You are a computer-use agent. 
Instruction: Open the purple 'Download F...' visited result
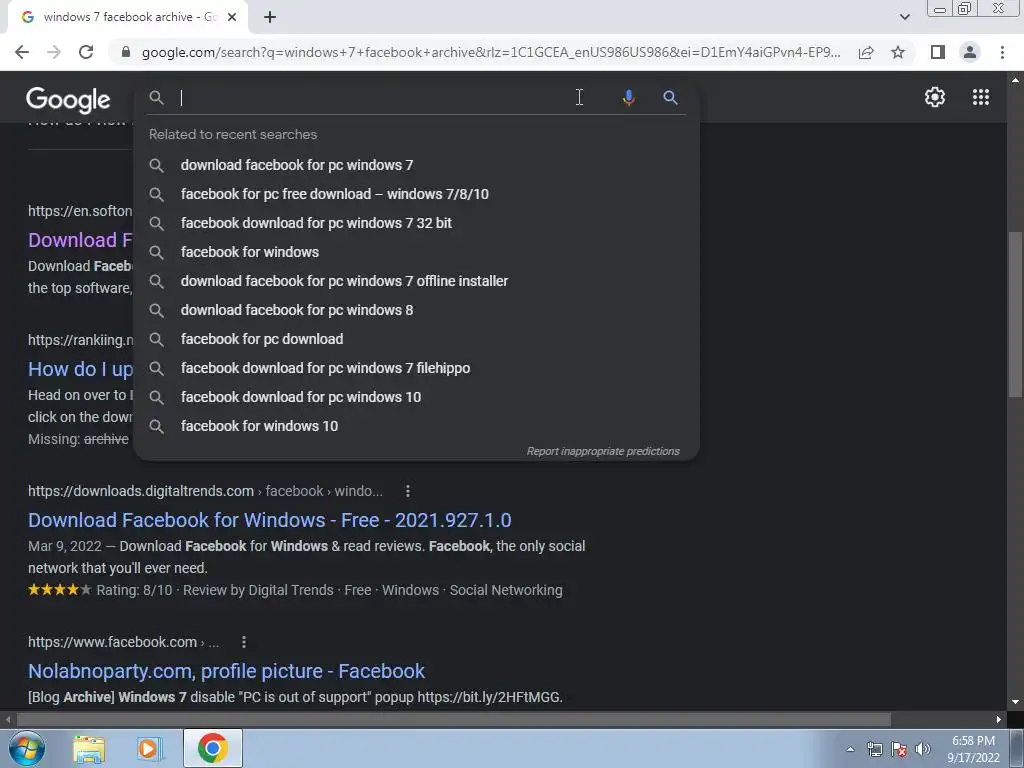(80, 240)
